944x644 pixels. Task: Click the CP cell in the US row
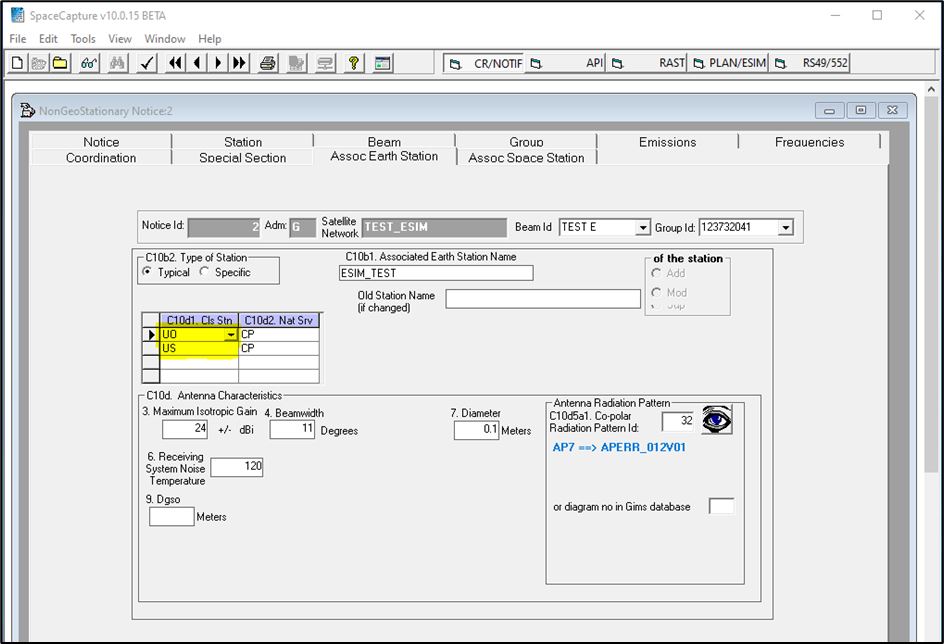point(279,348)
